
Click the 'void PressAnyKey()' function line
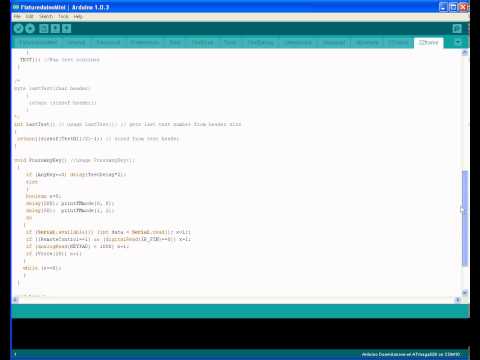click(74, 160)
